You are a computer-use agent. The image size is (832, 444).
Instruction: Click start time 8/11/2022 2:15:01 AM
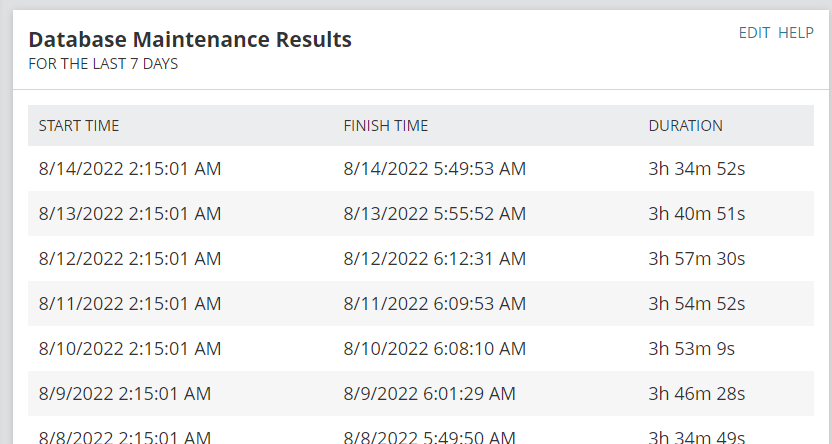pyautogui.click(x=130, y=304)
